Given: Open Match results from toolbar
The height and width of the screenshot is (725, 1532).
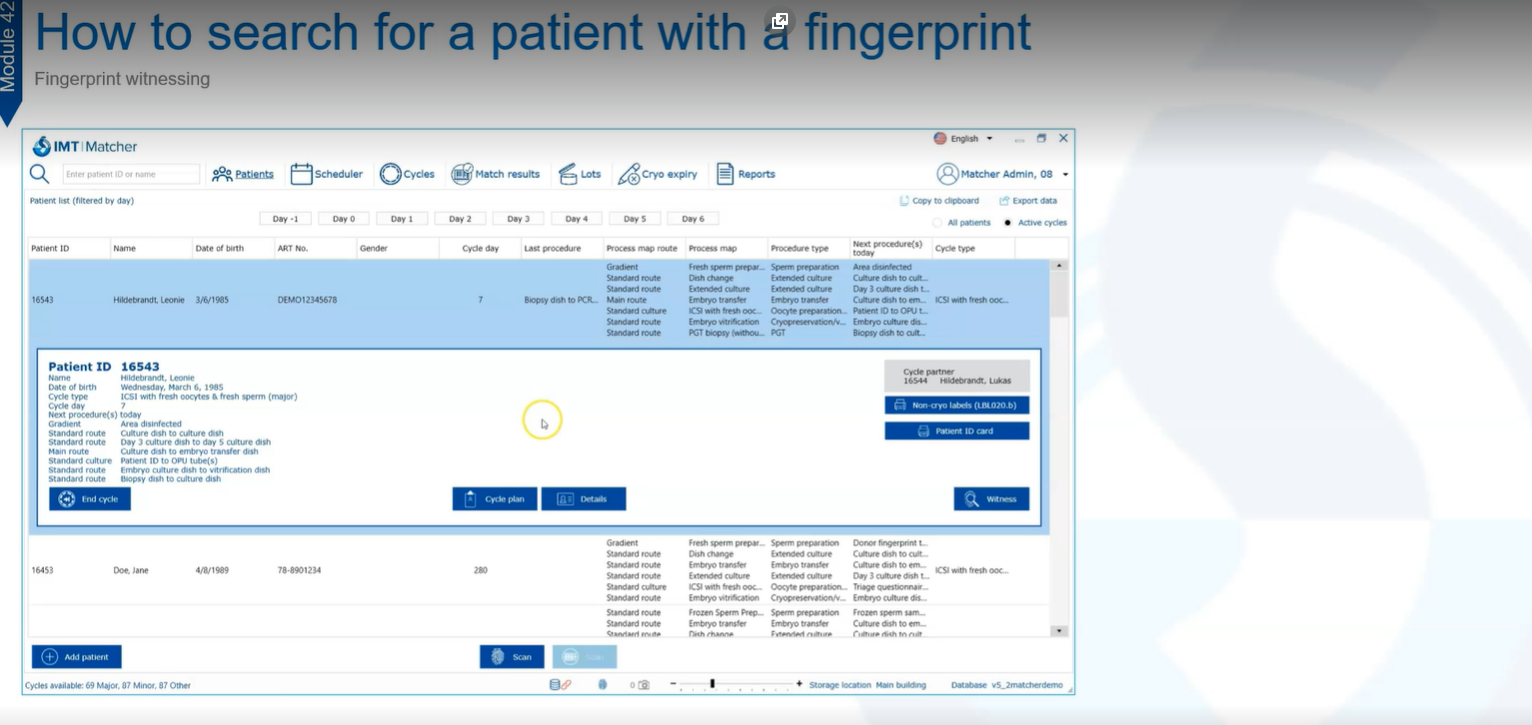Looking at the screenshot, I should pyautogui.click(x=495, y=174).
